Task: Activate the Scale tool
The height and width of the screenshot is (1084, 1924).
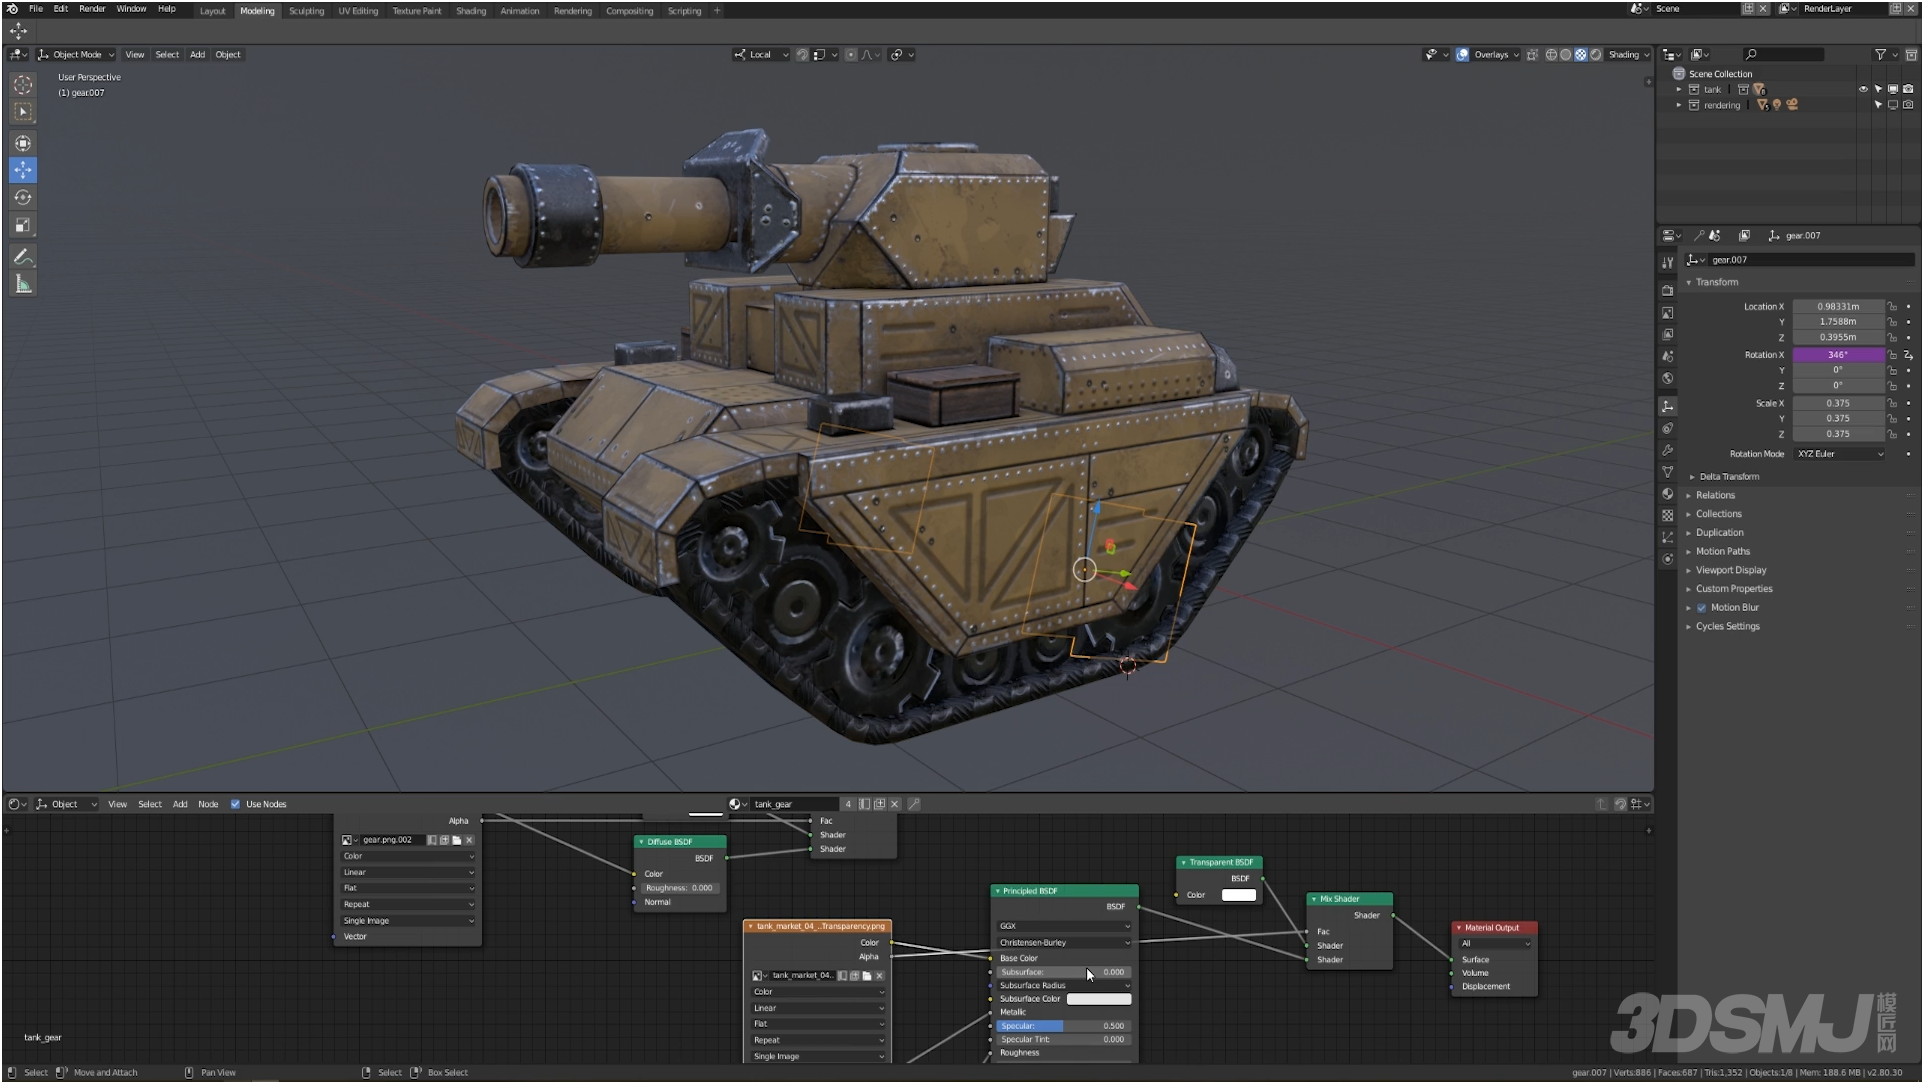Action: pos(23,225)
